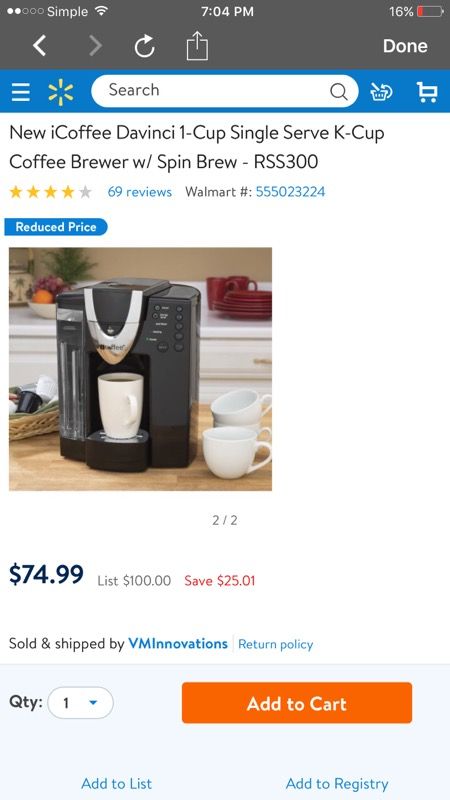
Task: Tap the search magnifier icon
Action: (x=338, y=91)
